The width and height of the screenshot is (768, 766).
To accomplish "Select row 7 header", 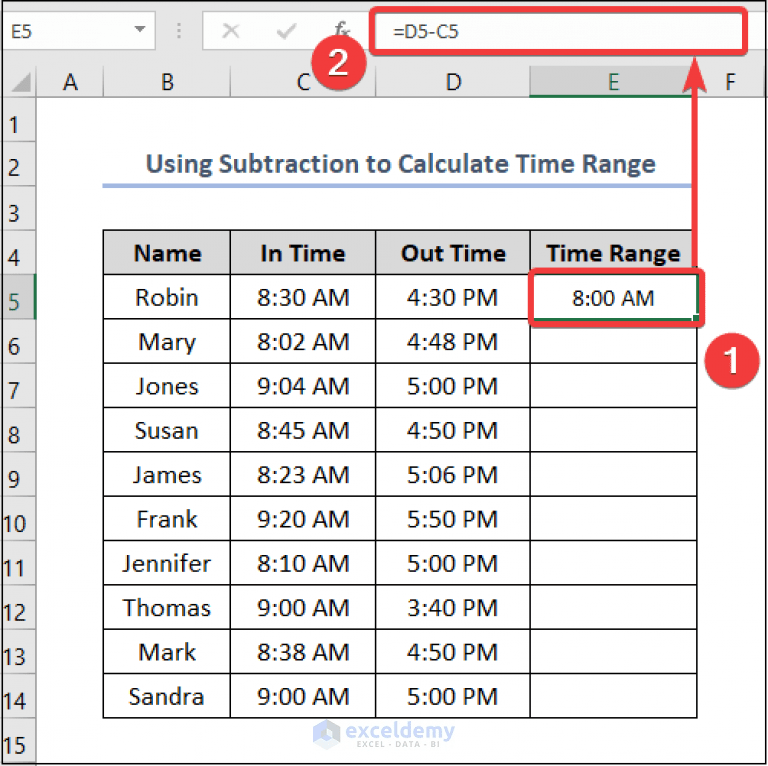I will point(19,386).
